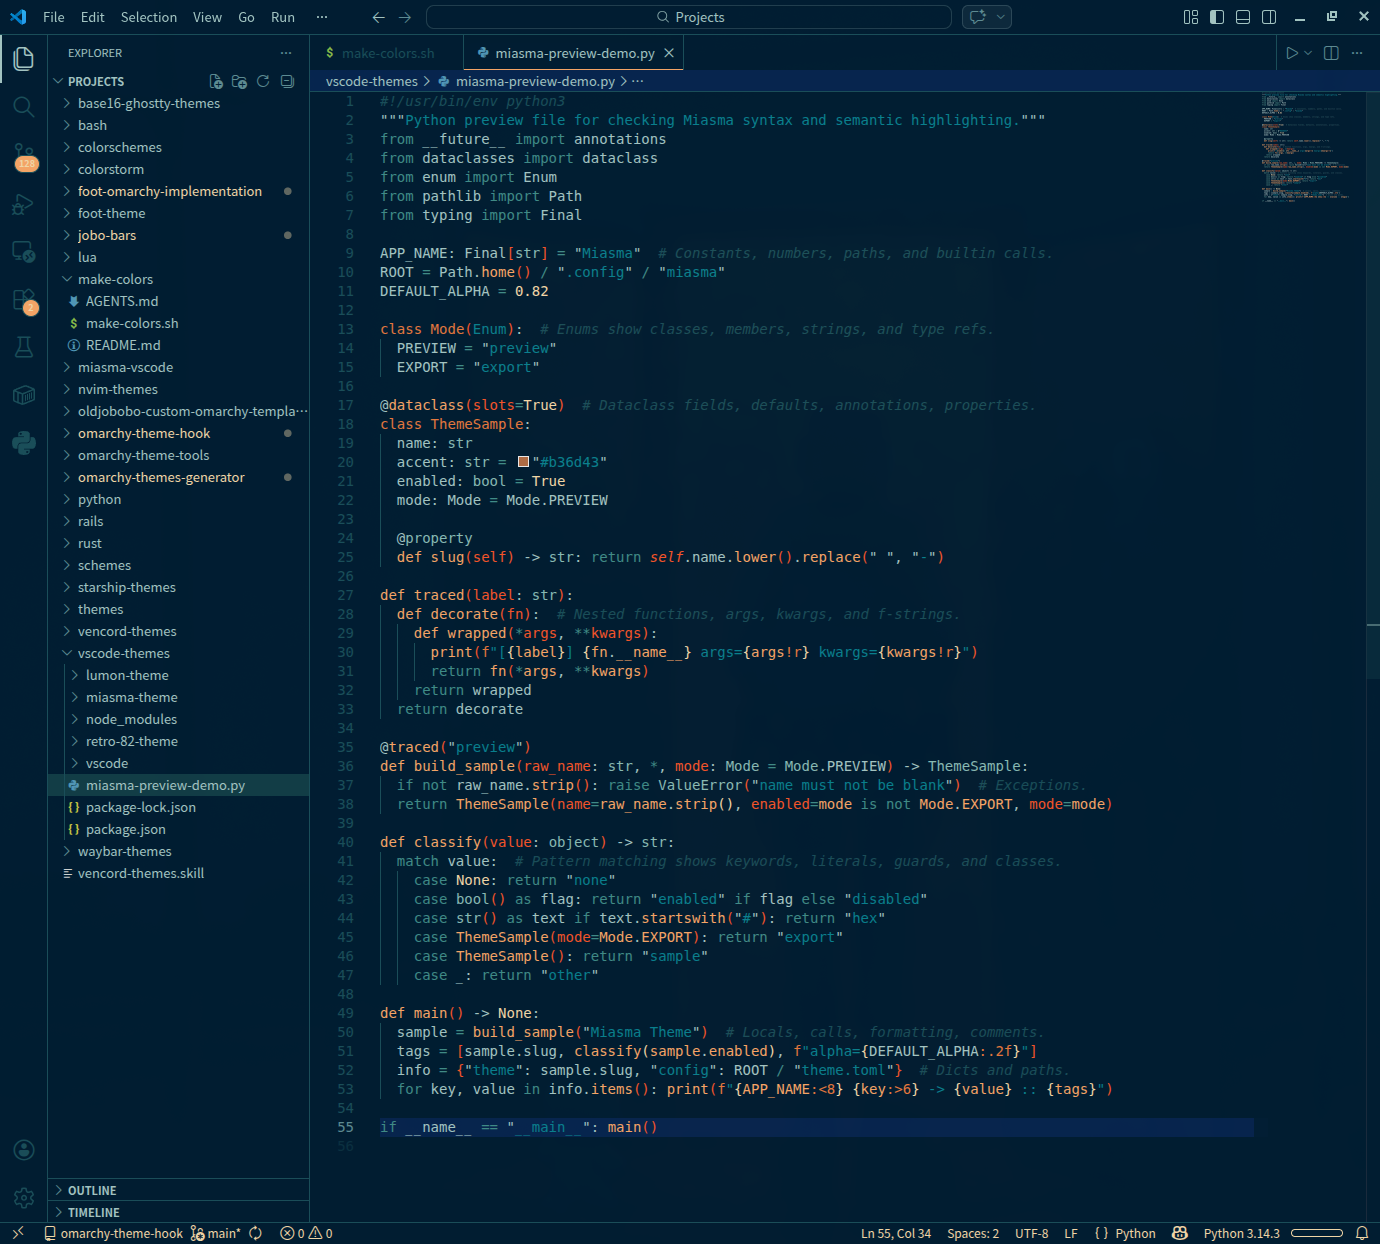1380x1244 pixels.
Task: Open Source Control view with 128 badge
Action: (24, 156)
